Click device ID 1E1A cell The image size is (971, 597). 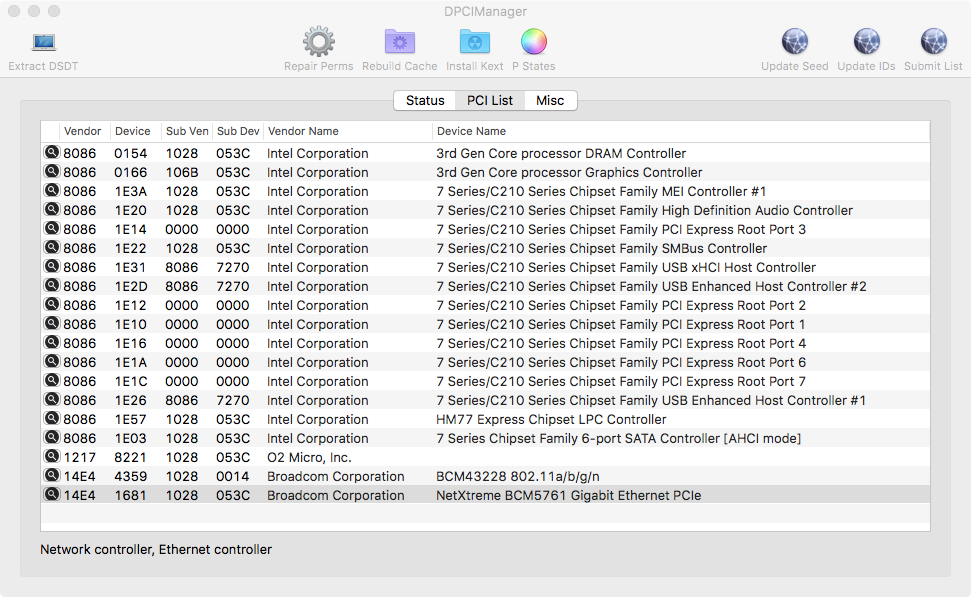point(131,362)
